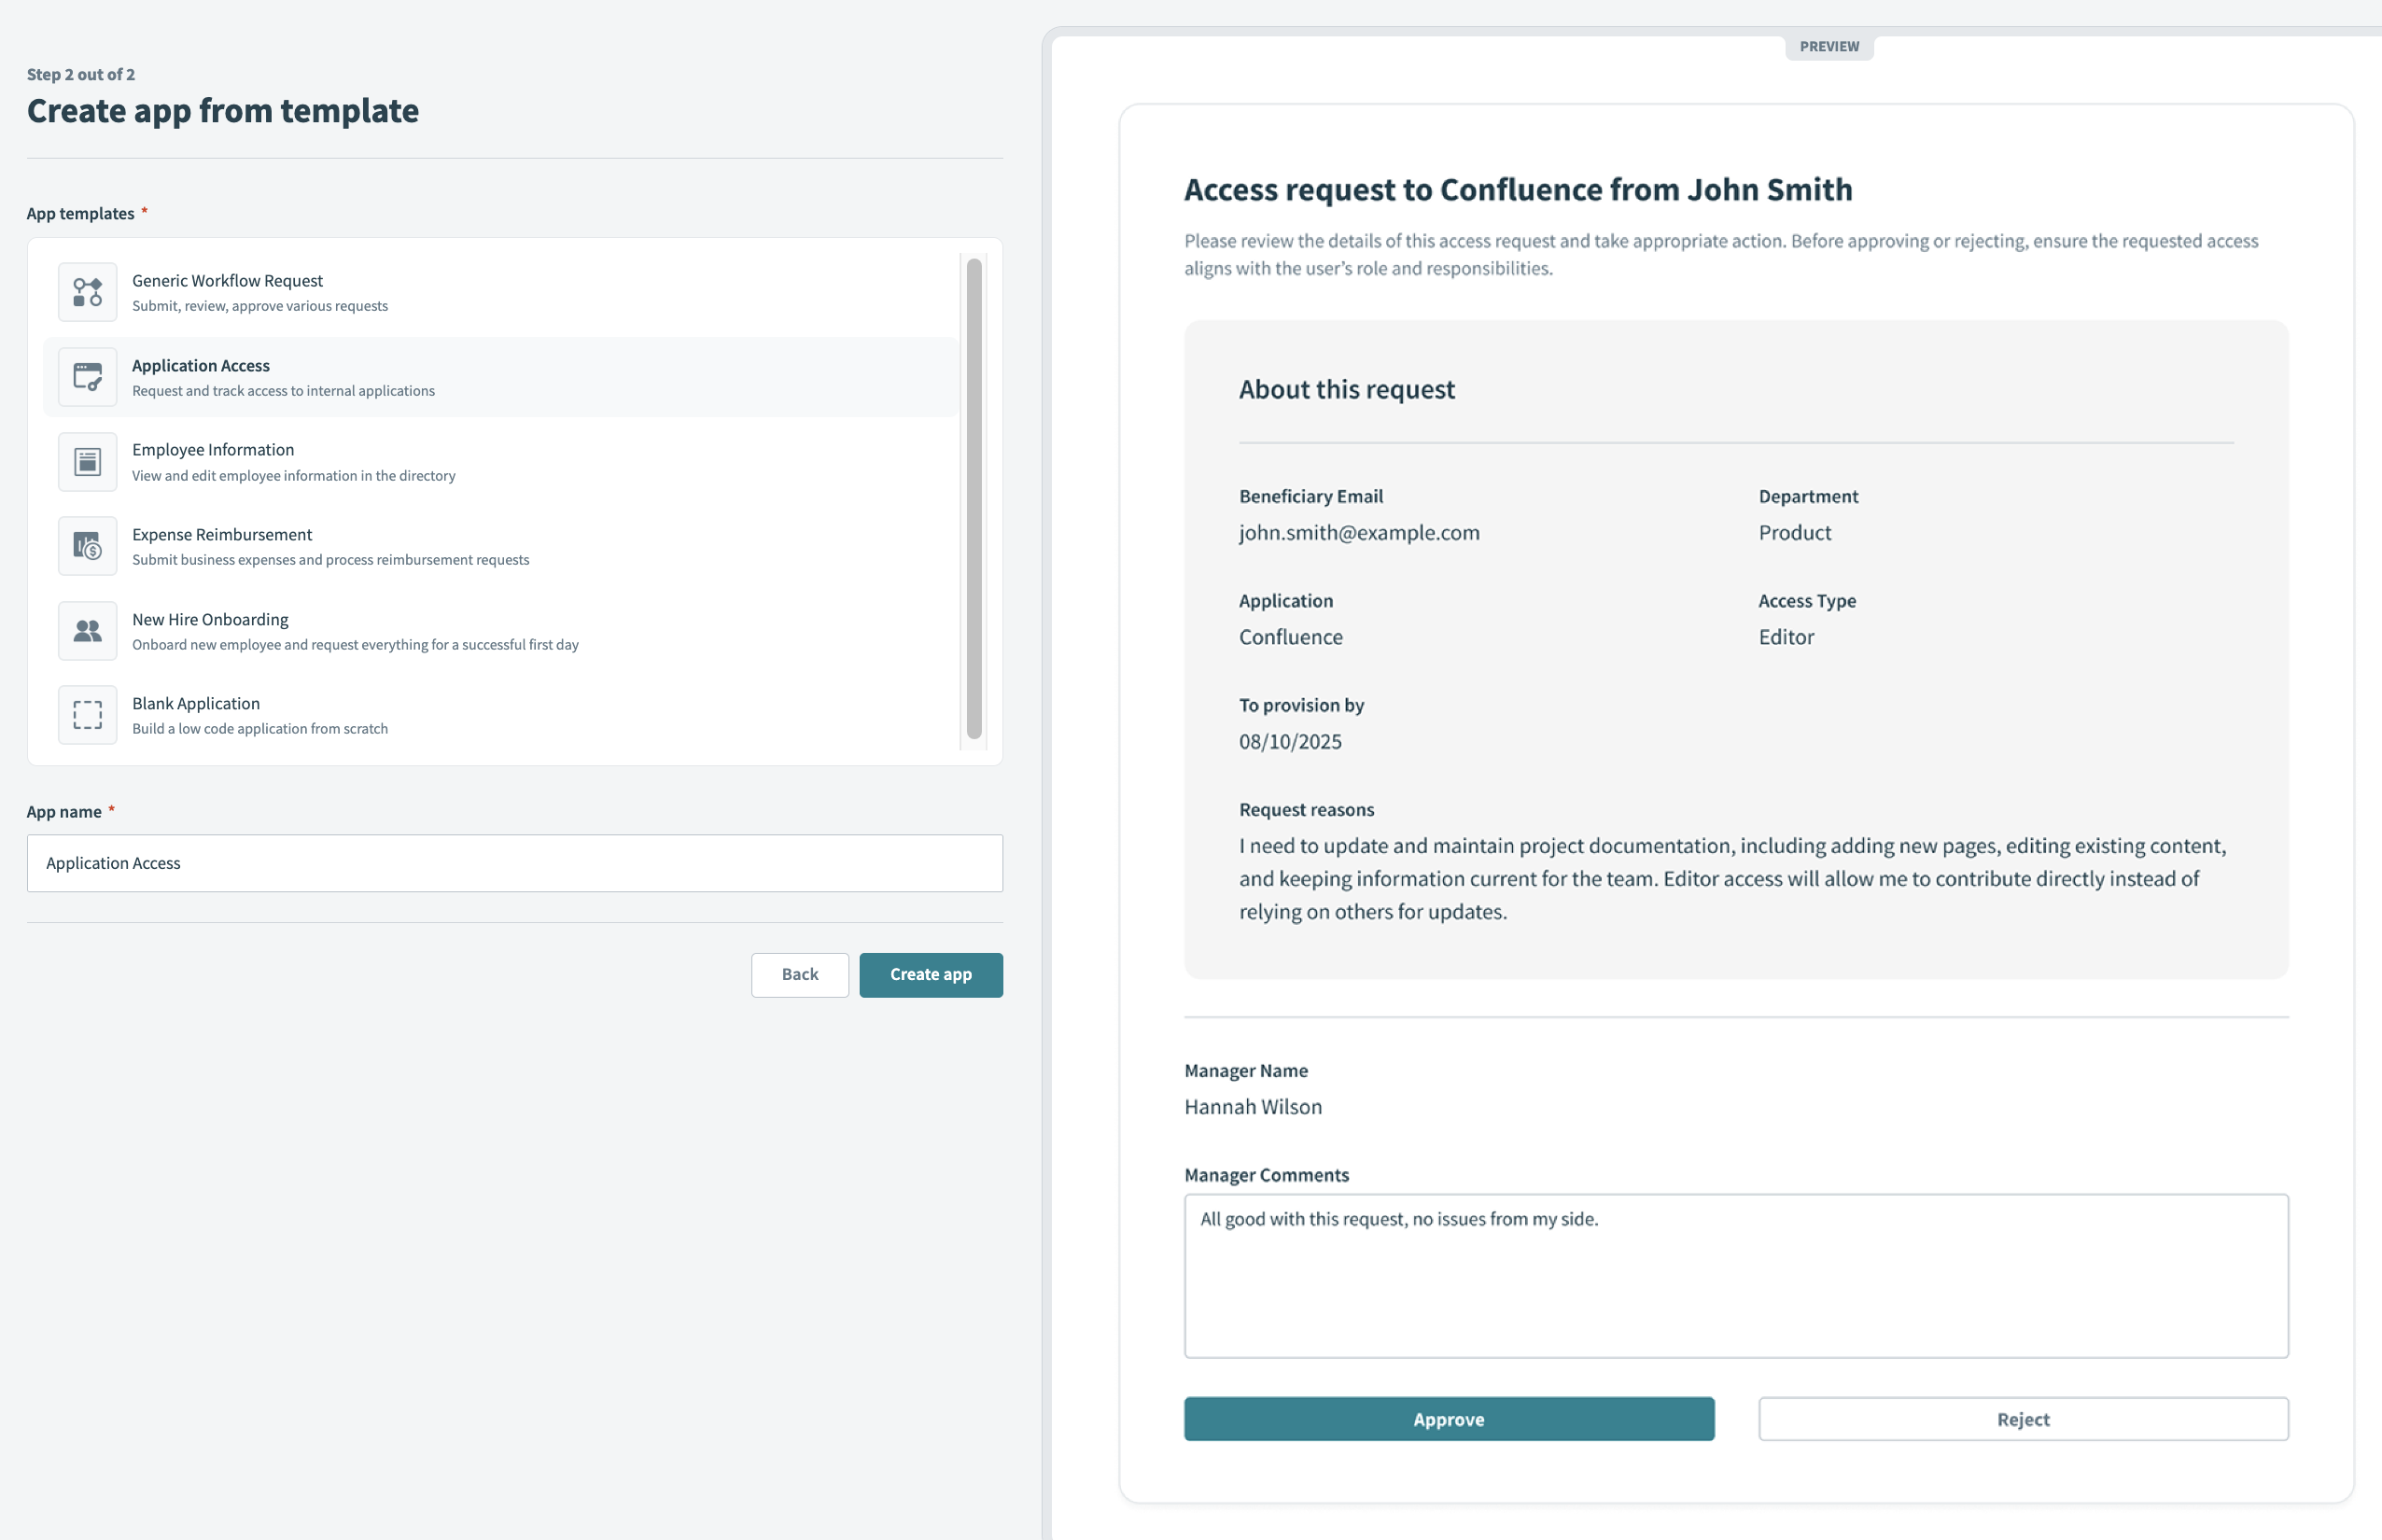Choose the Employee Information template title
Screen dimensions: 2382x1540
[x=213, y=450]
